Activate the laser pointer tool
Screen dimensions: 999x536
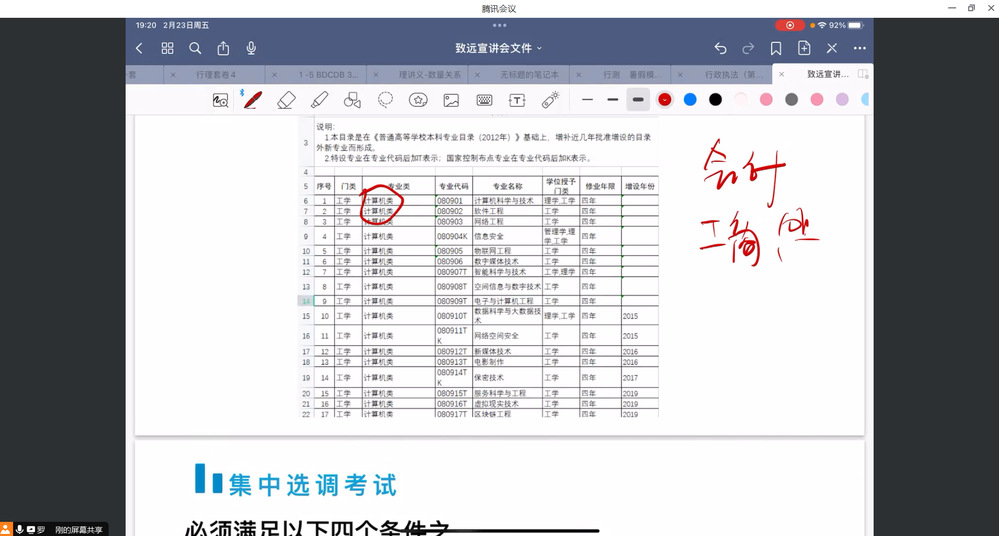coord(550,100)
